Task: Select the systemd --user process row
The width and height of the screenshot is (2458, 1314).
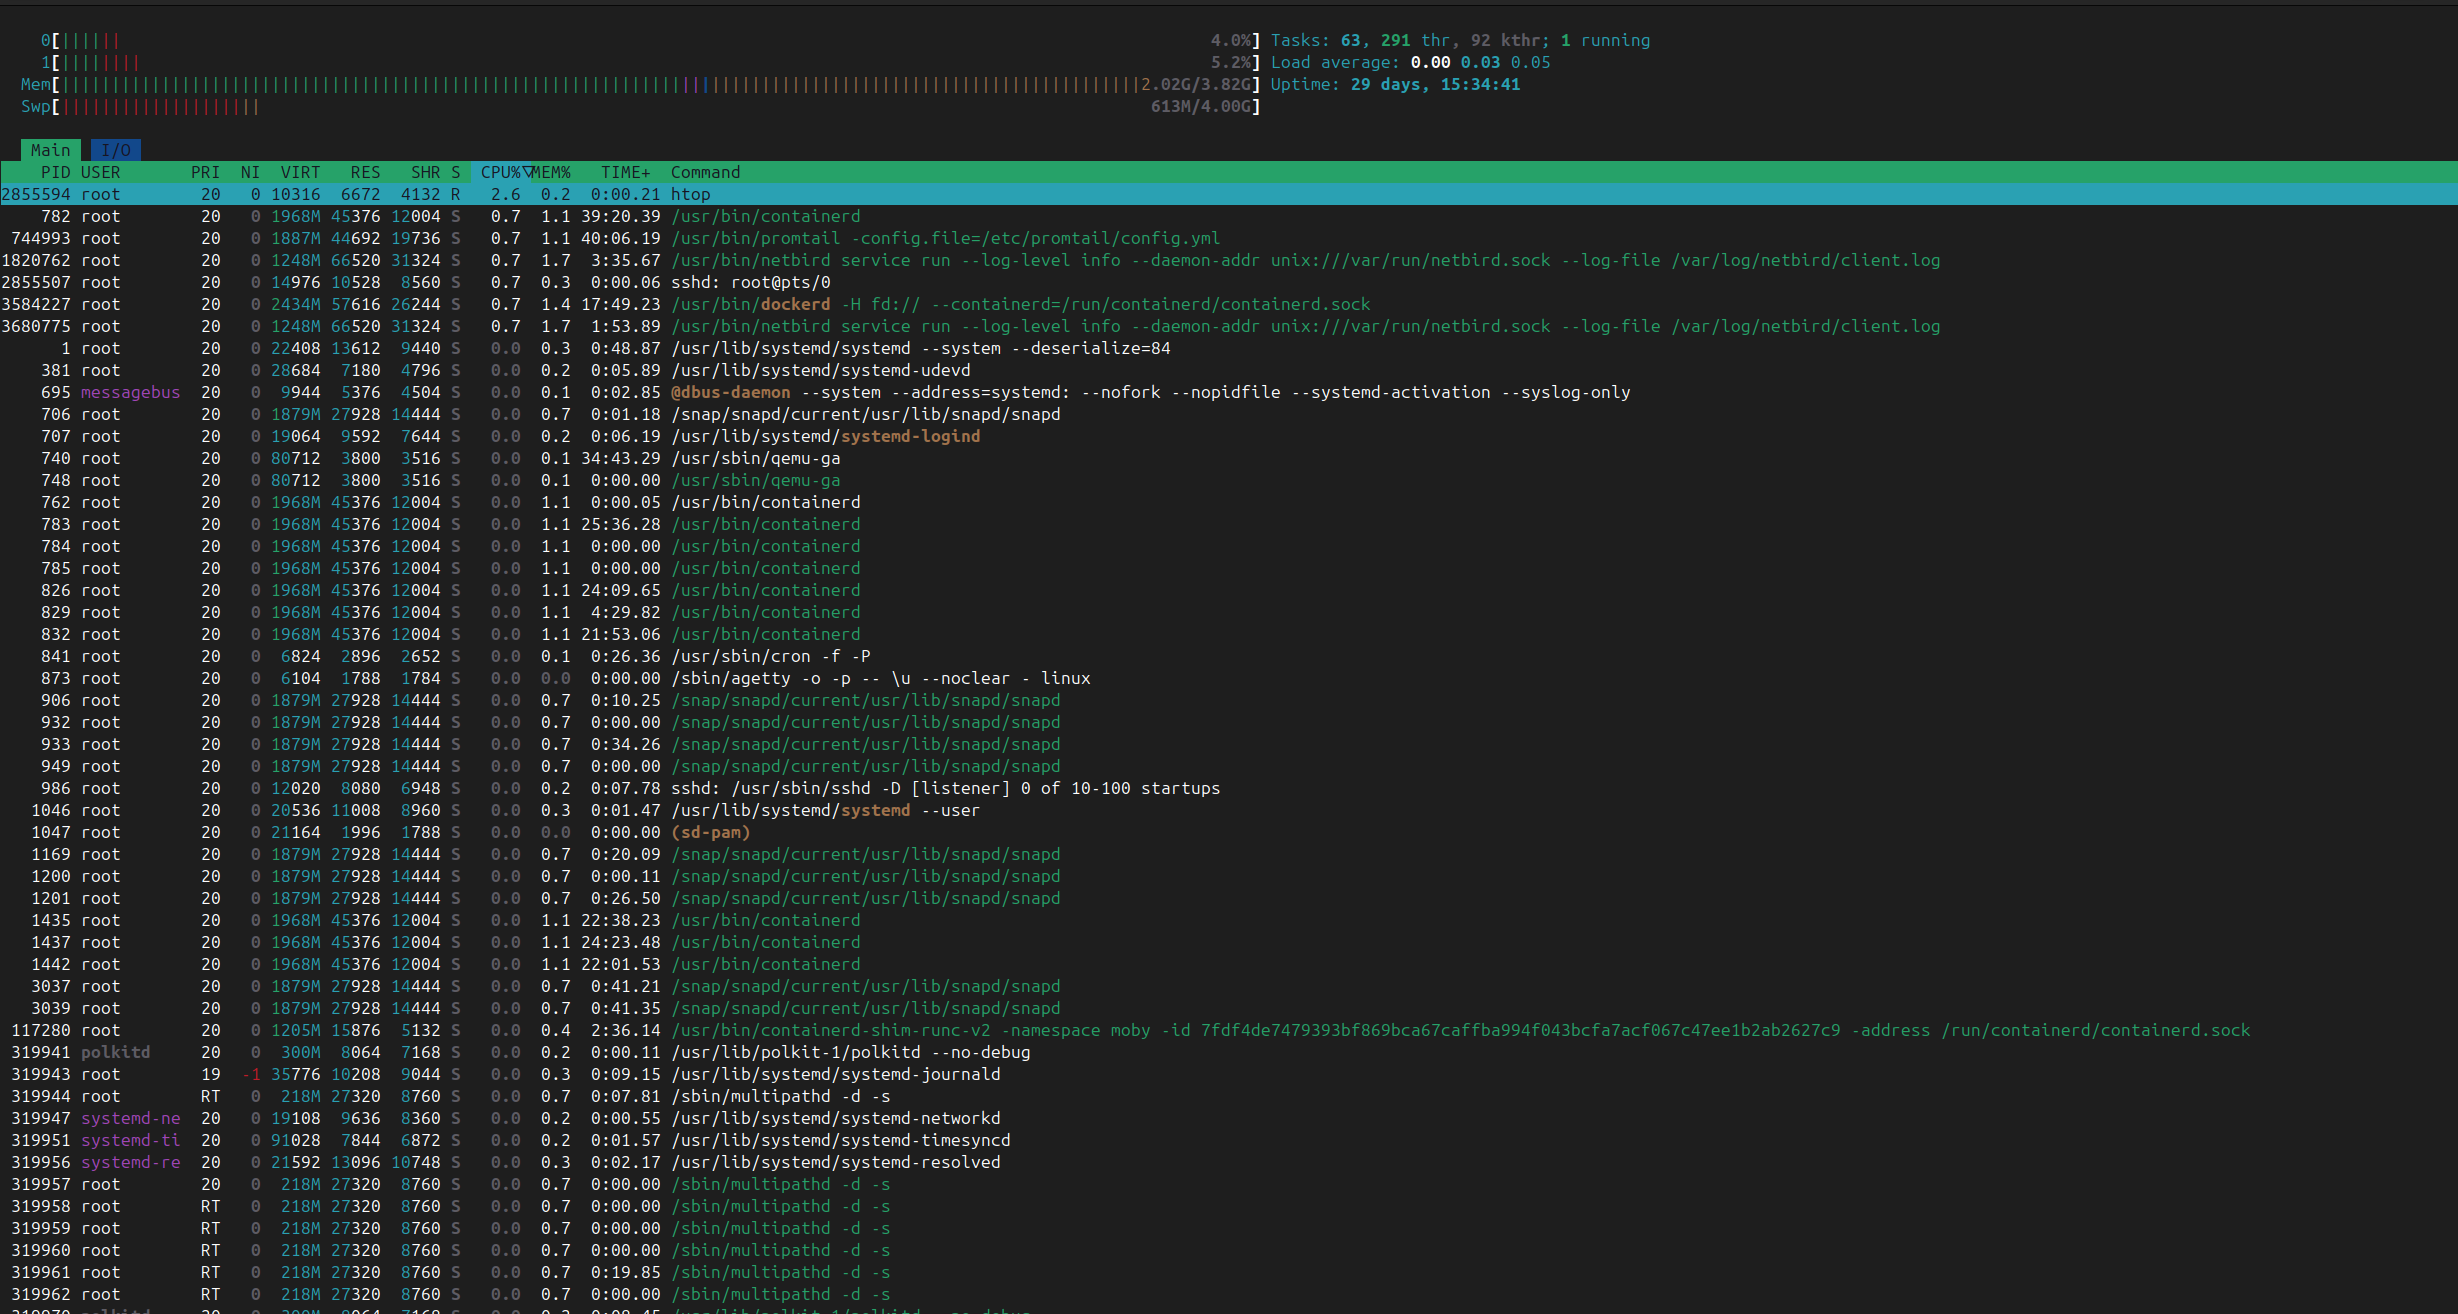Action: click(1229, 810)
